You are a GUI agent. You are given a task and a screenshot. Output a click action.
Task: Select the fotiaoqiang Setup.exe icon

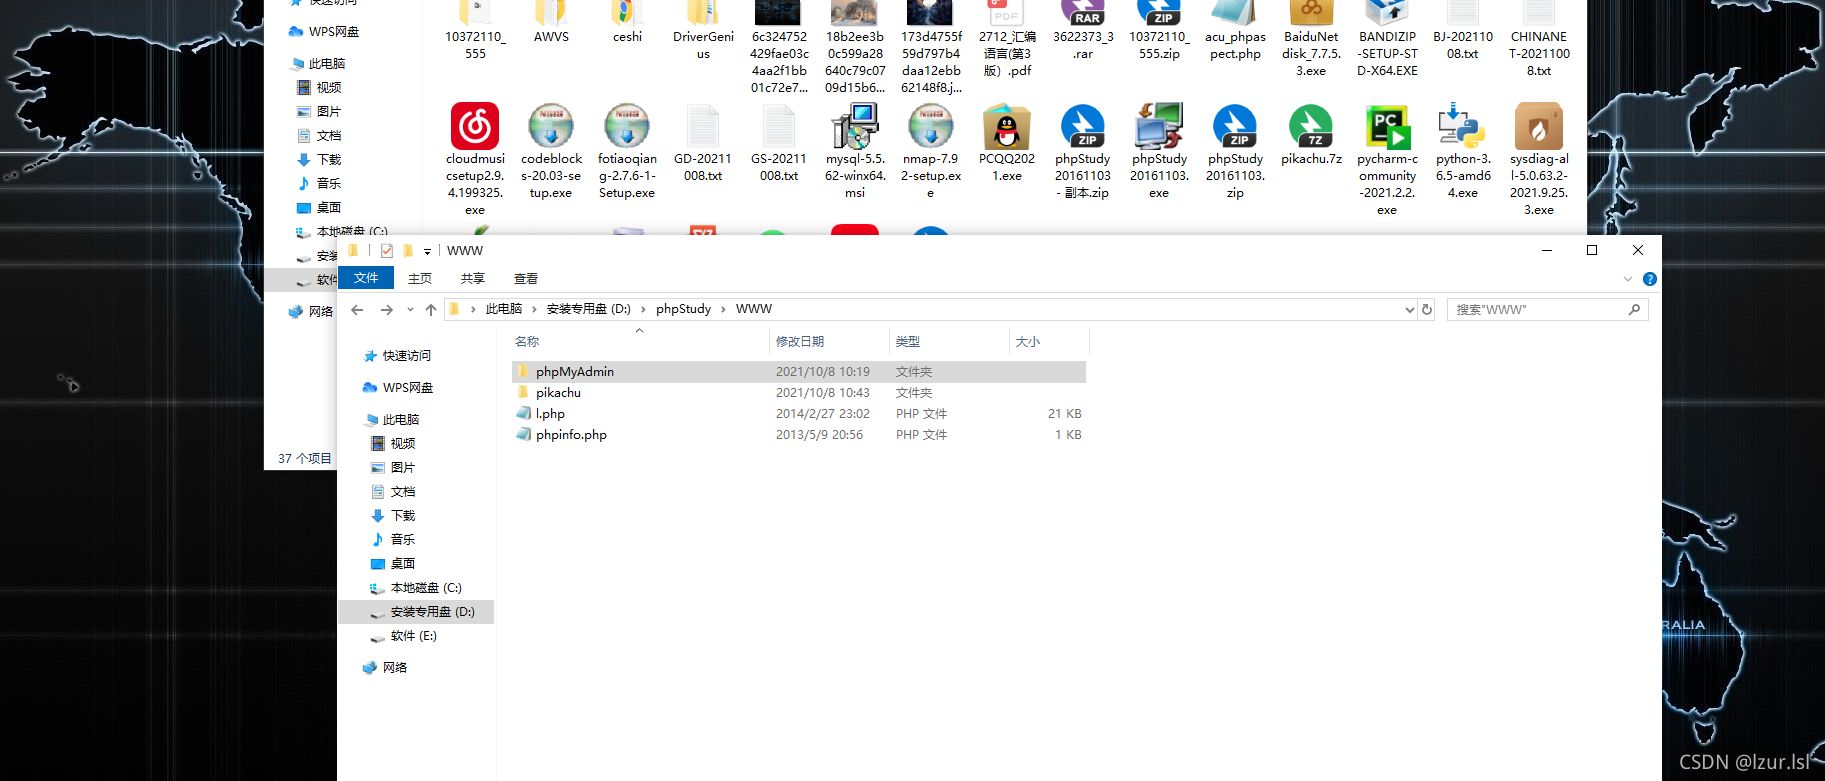[x=627, y=126]
